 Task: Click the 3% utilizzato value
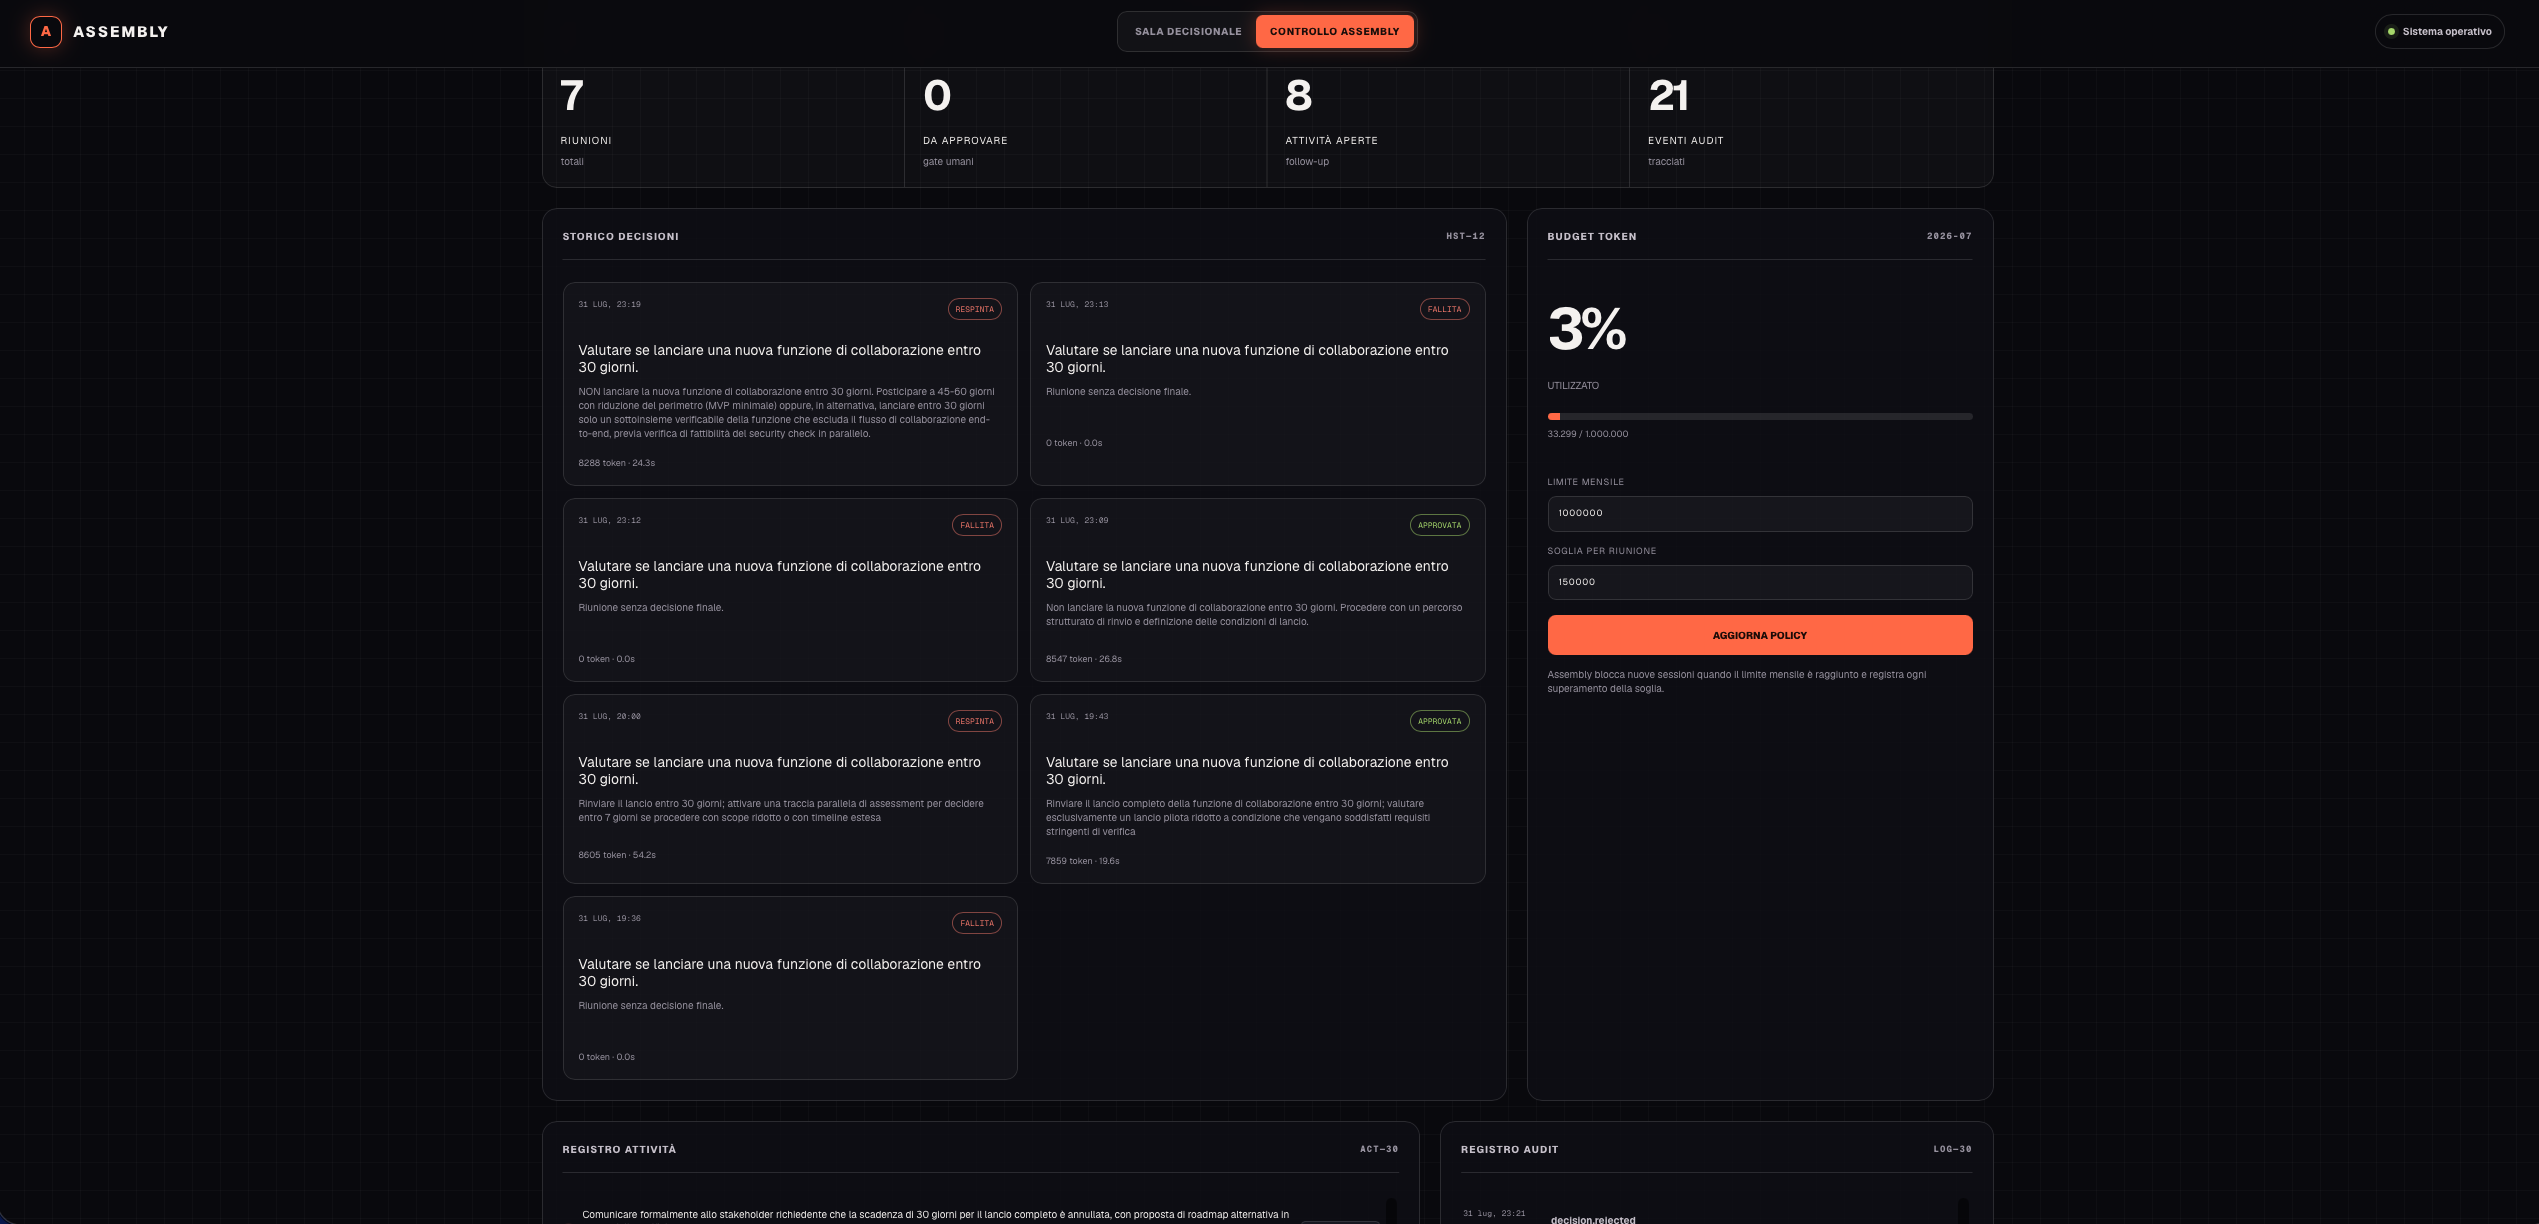coord(1587,329)
